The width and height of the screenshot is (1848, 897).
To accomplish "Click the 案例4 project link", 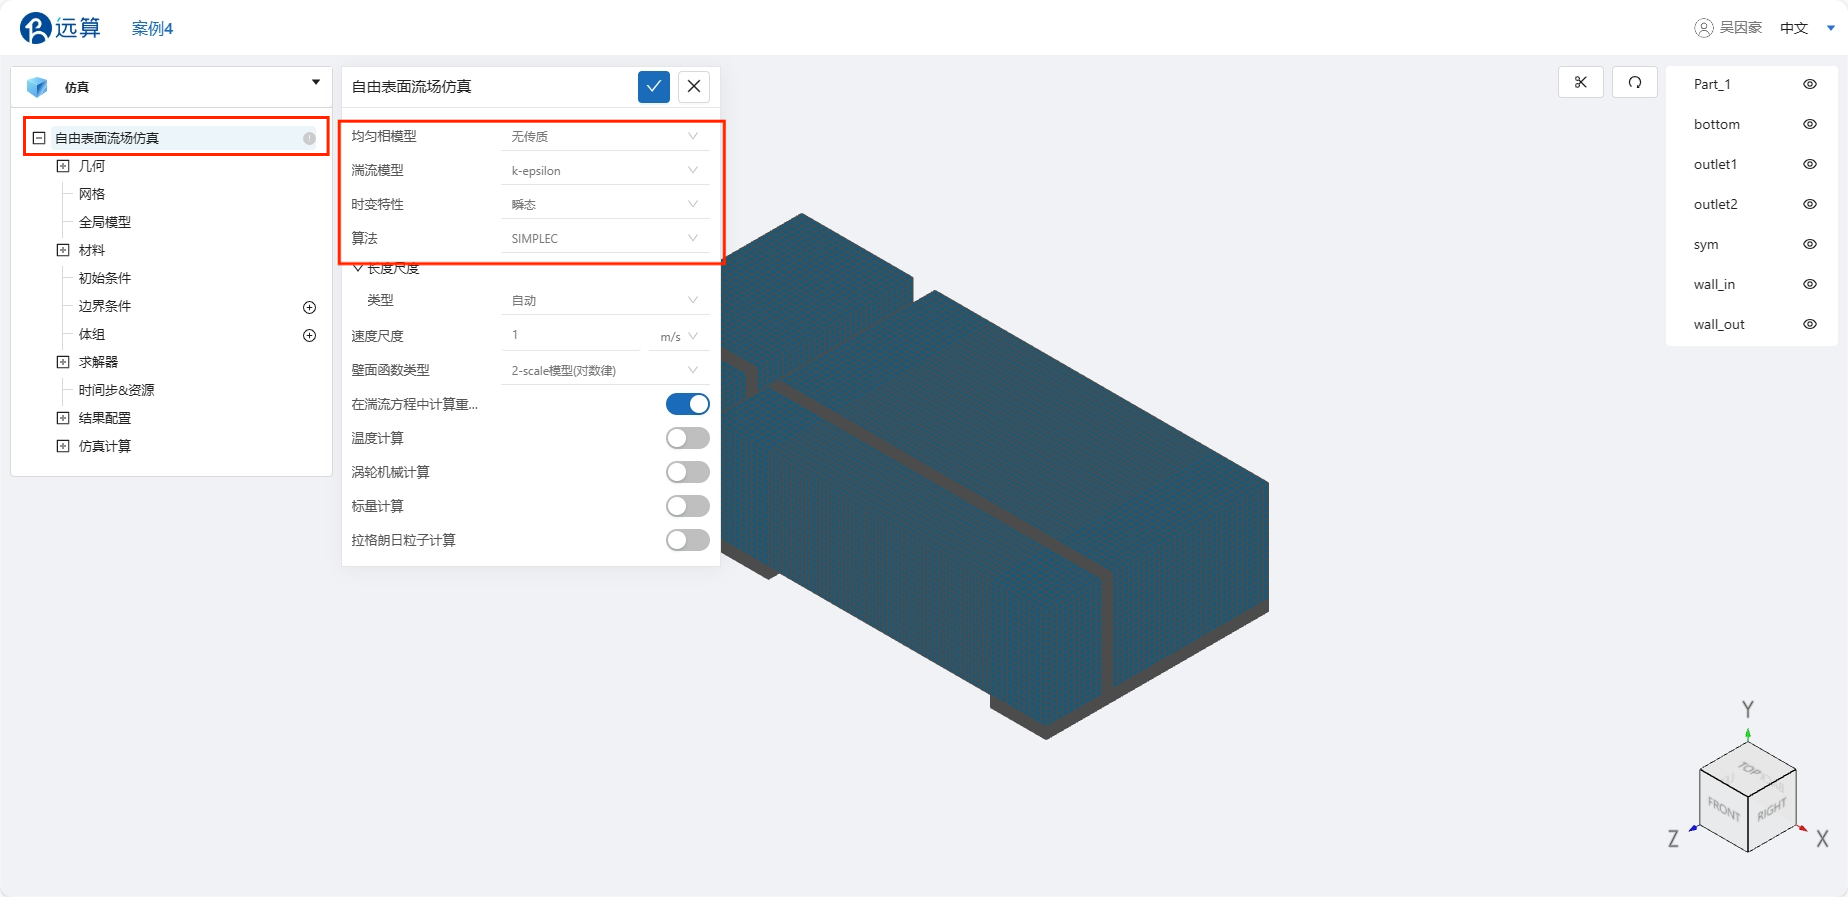I will tap(152, 28).
